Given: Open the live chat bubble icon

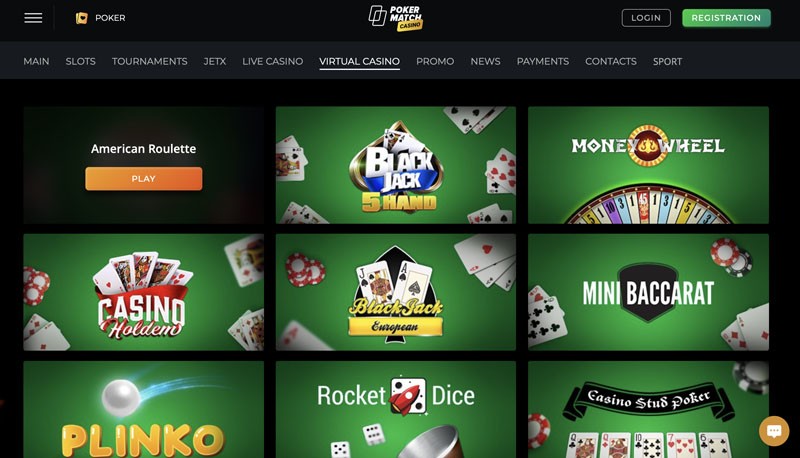Looking at the screenshot, I should point(774,431).
